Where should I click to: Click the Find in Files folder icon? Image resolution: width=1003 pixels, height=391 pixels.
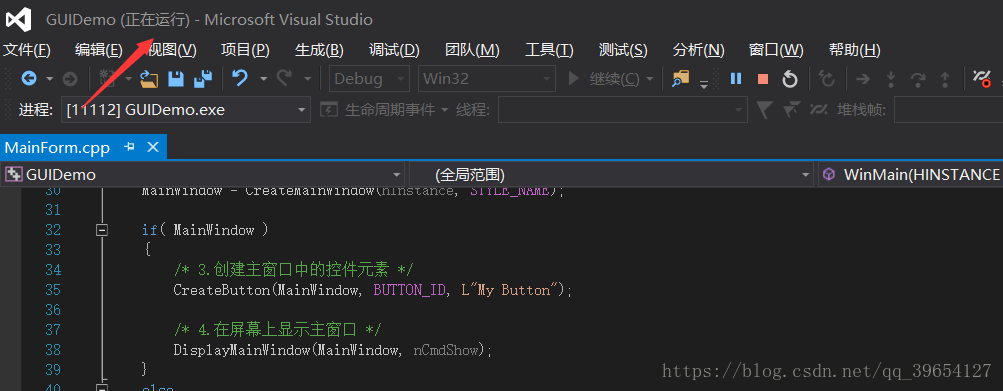point(681,79)
